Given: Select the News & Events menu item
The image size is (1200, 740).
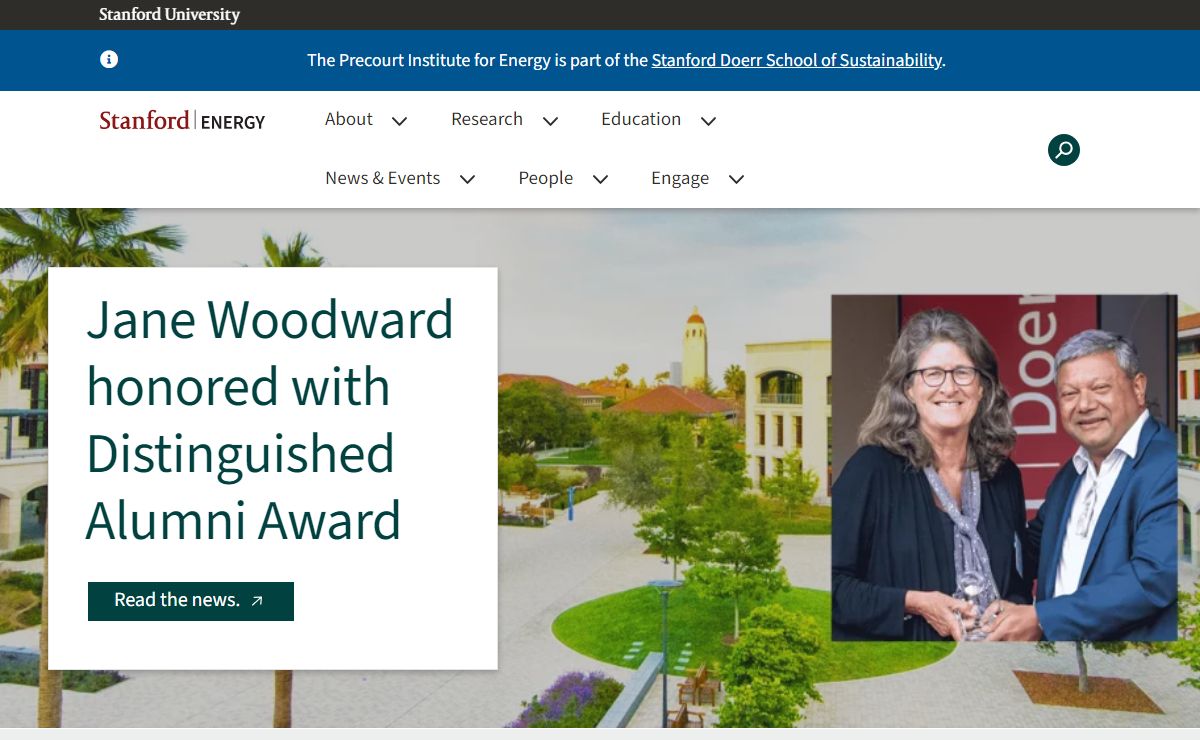Looking at the screenshot, I should (382, 178).
